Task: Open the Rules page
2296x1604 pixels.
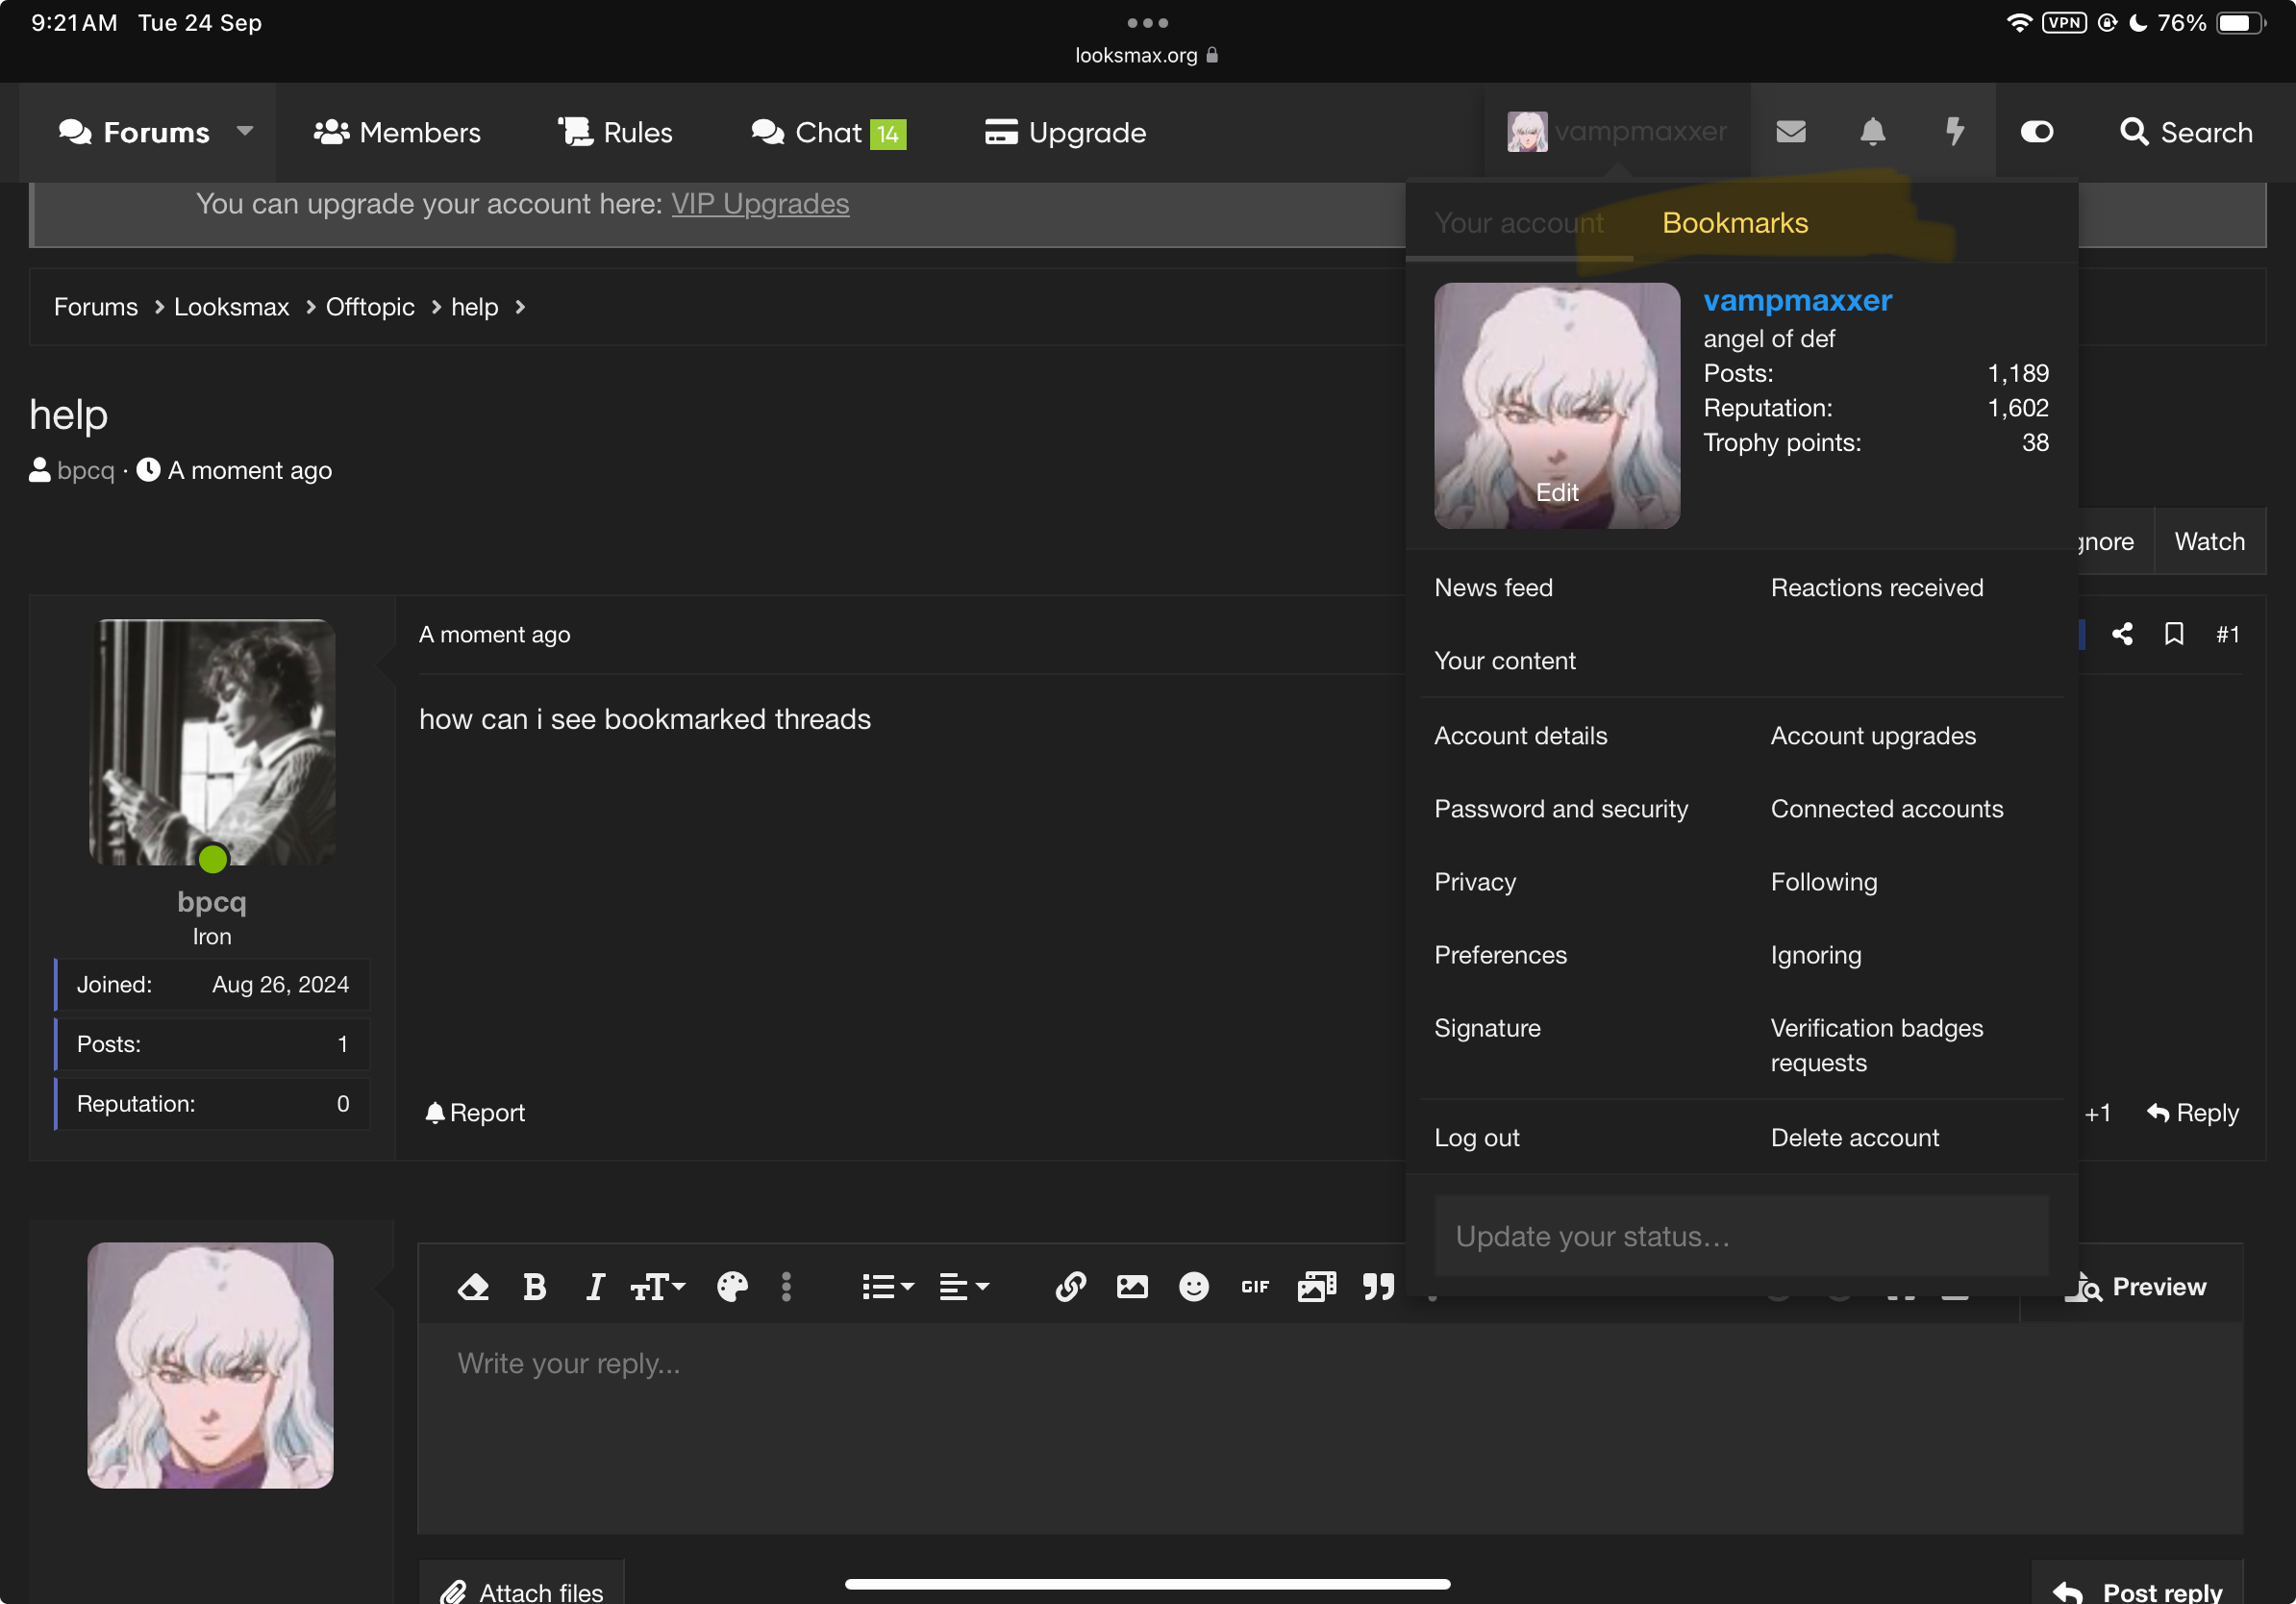Action: [615, 132]
